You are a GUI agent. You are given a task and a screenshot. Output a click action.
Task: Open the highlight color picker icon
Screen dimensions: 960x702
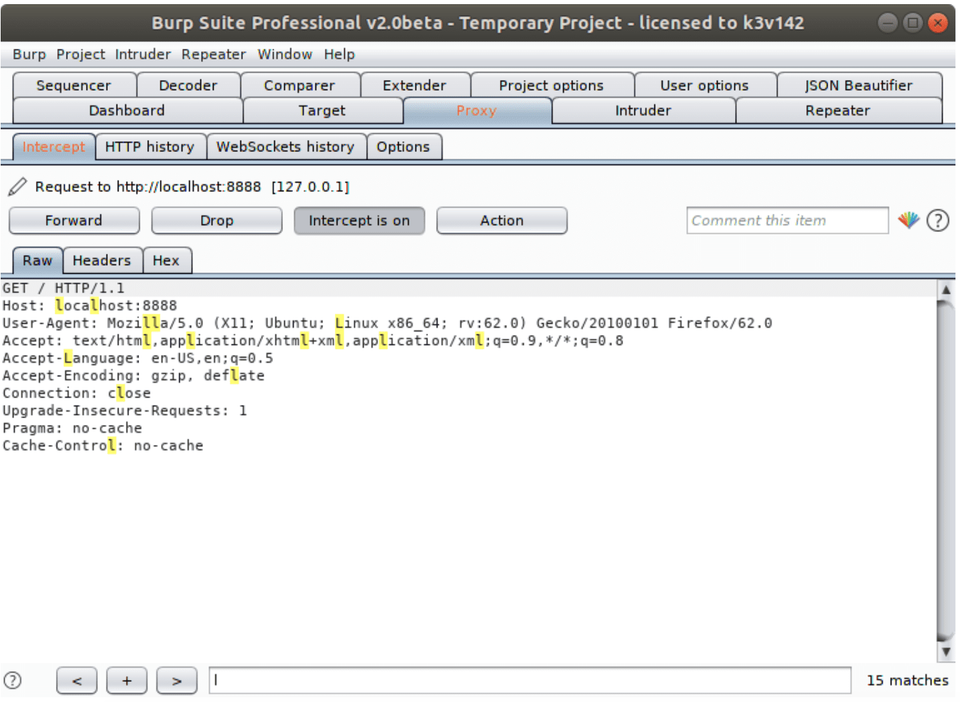[x=909, y=220]
